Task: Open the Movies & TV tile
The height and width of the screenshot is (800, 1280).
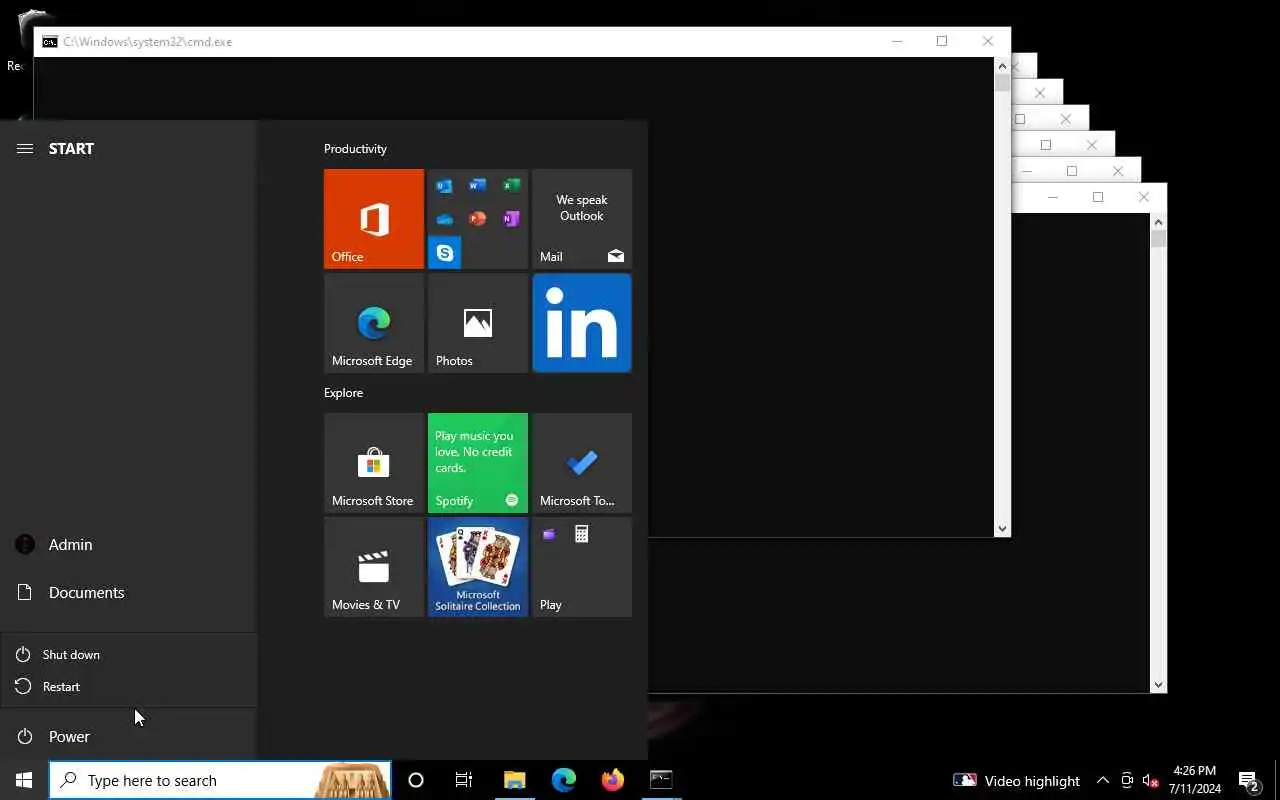Action: 374,567
